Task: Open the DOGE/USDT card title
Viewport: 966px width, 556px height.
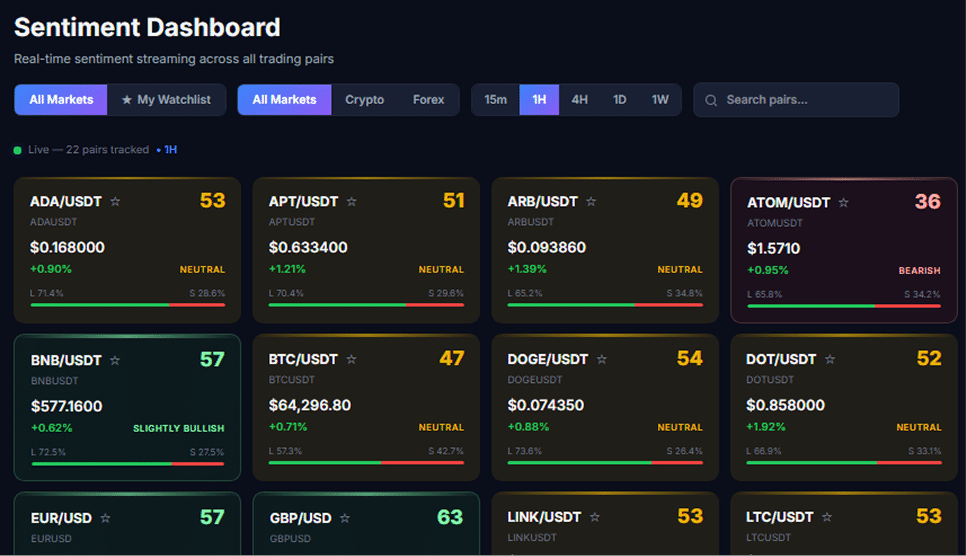Action: point(548,359)
